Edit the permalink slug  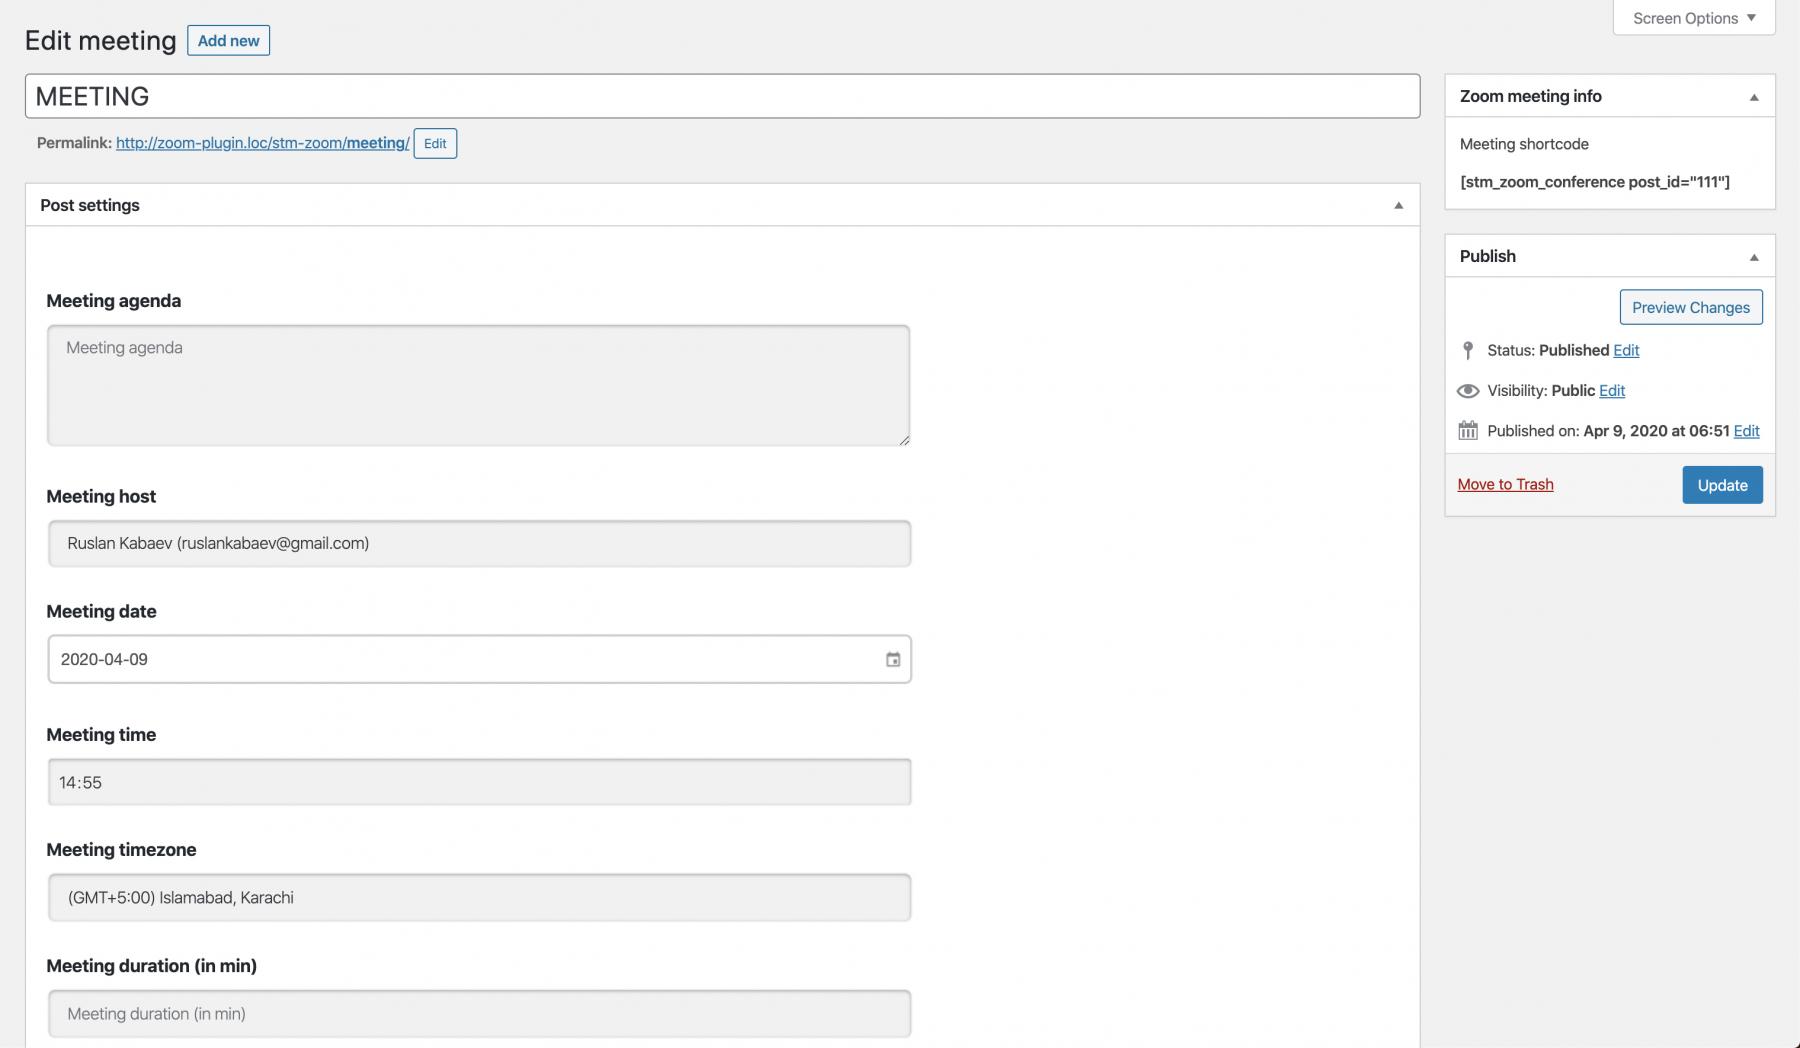435,143
